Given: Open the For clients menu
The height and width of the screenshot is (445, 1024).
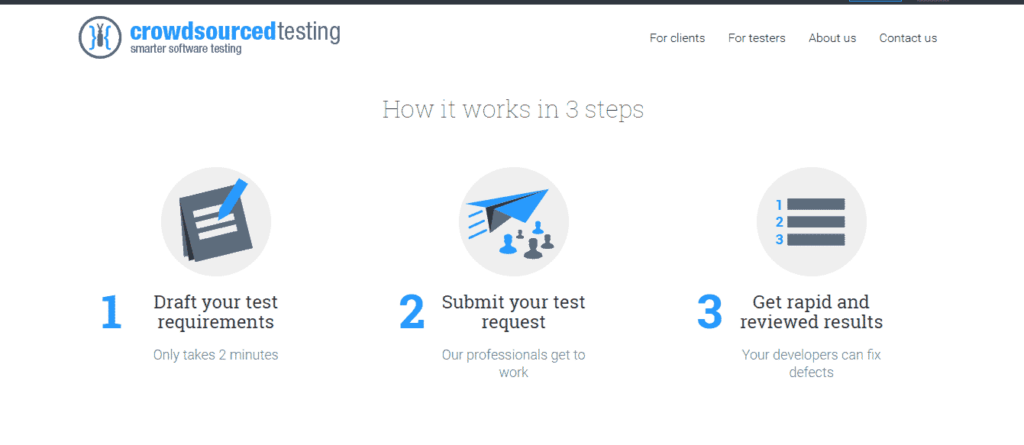Looking at the screenshot, I should [677, 38].
